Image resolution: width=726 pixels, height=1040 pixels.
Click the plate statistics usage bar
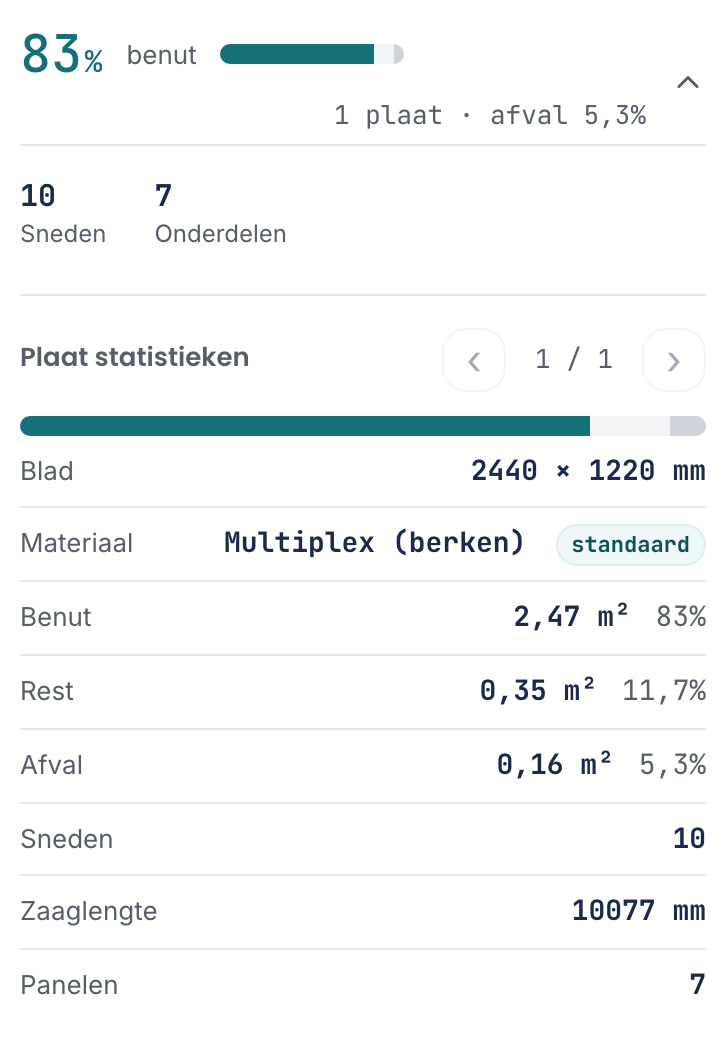coord(363,426)
